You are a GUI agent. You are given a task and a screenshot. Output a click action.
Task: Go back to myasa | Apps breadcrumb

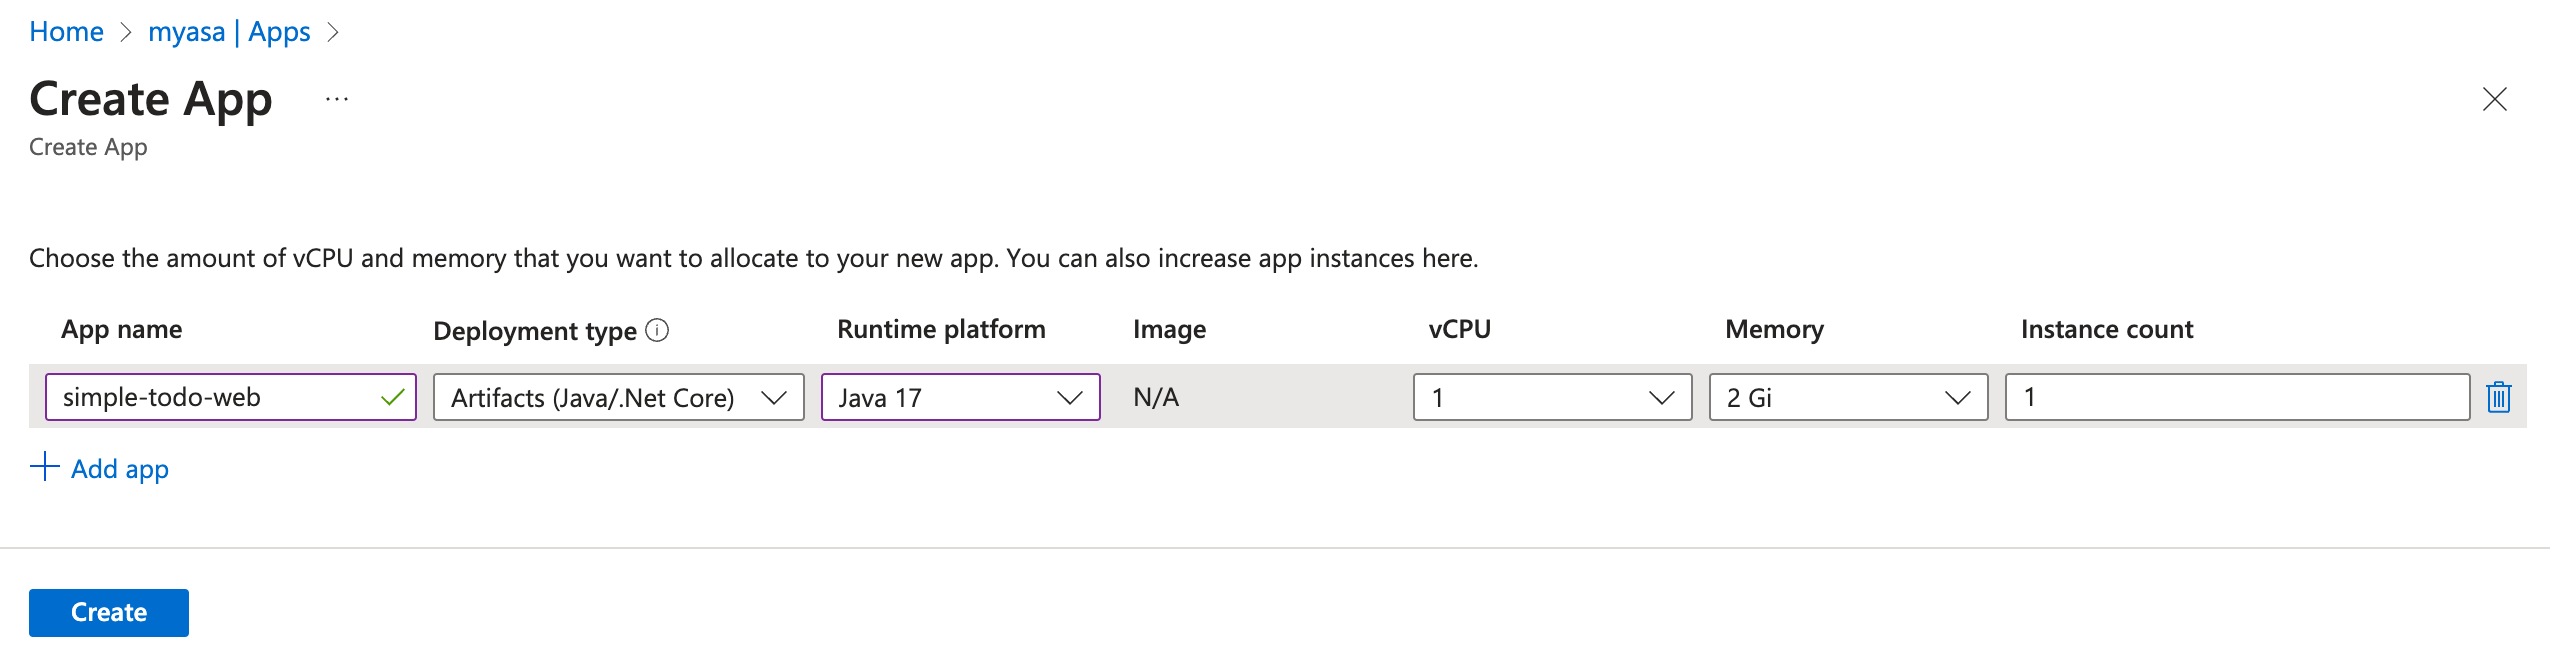coord(229,32)
